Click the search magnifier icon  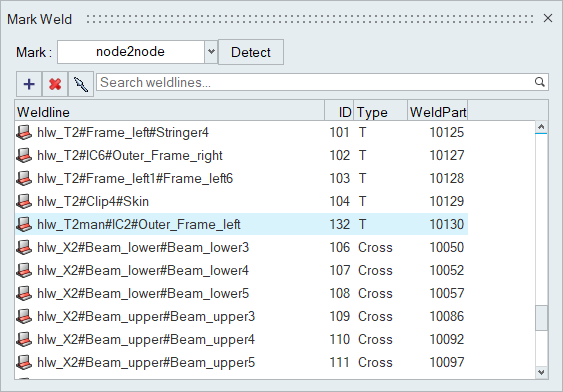pos(539,82)
